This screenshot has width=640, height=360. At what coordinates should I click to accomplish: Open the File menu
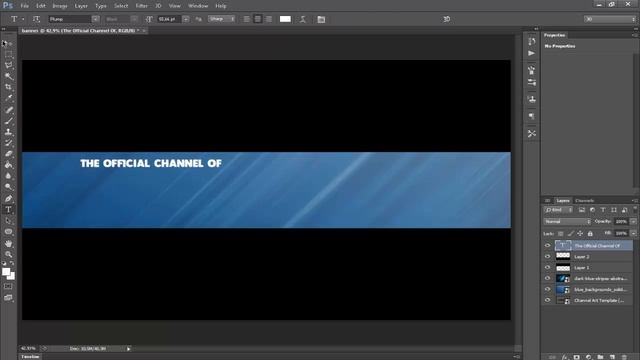tap(24, 6)
